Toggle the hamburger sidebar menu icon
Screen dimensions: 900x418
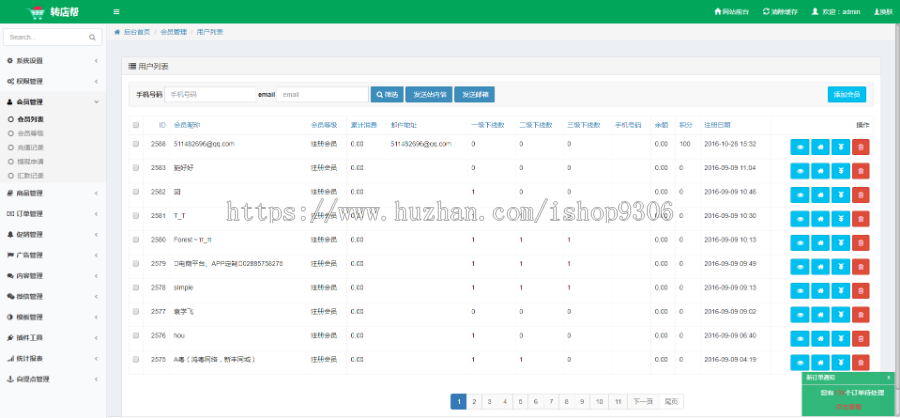point(117,11)
